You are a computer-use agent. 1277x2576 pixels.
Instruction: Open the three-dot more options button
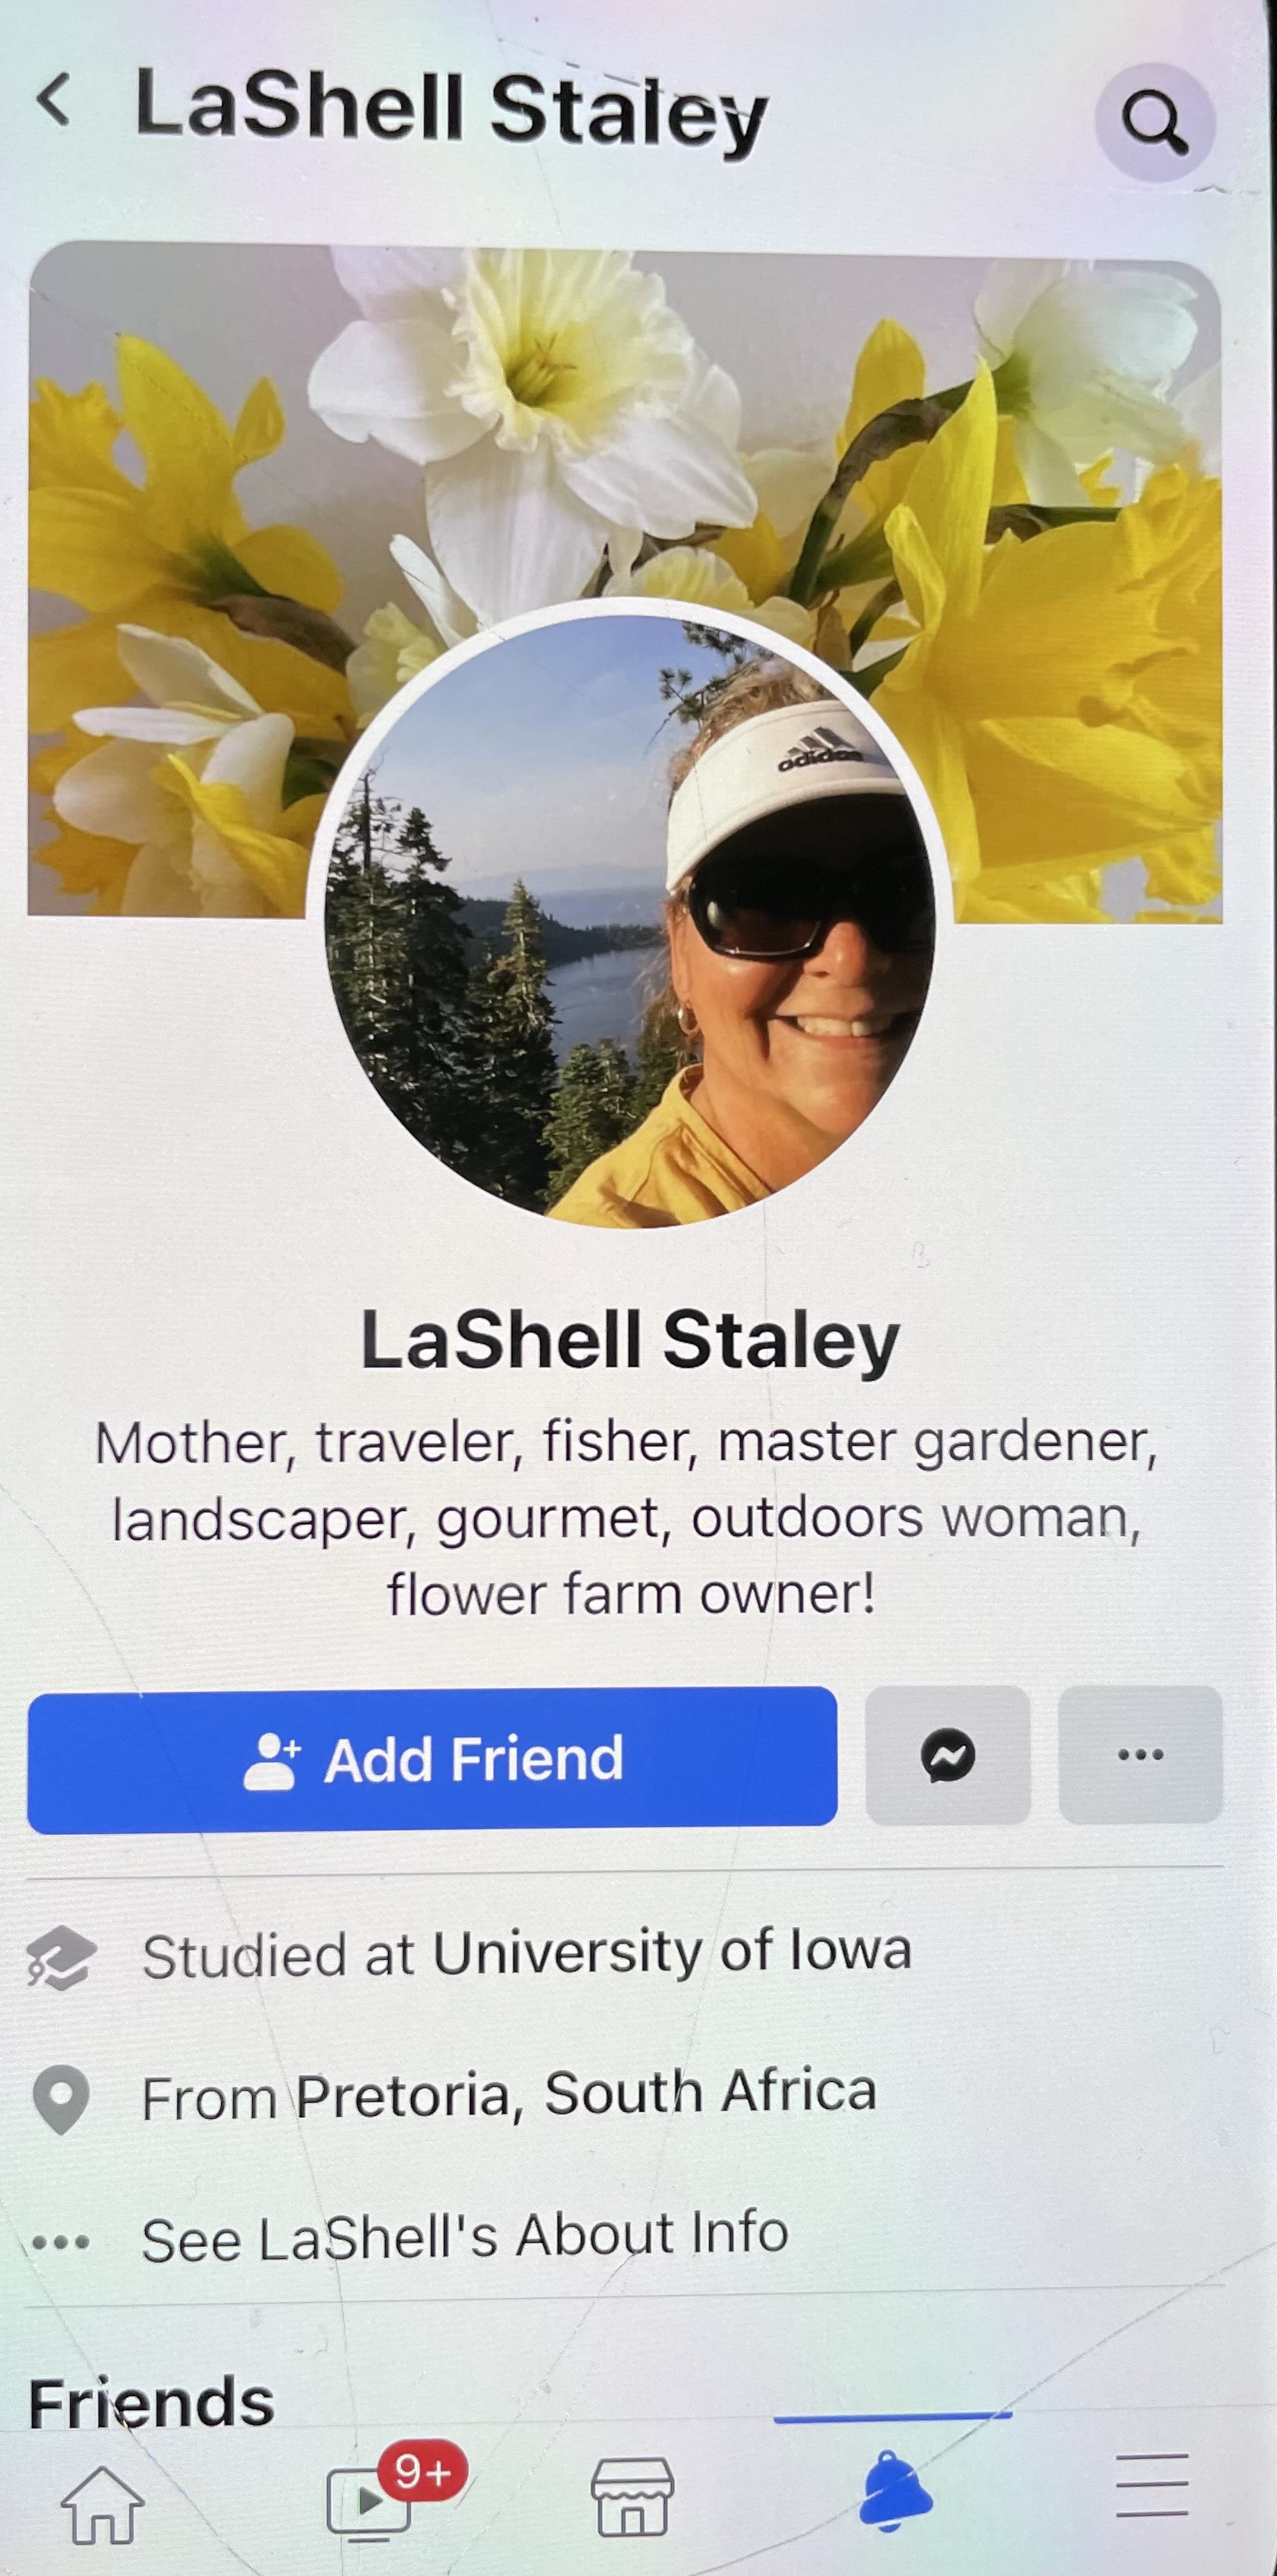tap(1140, 1755)
